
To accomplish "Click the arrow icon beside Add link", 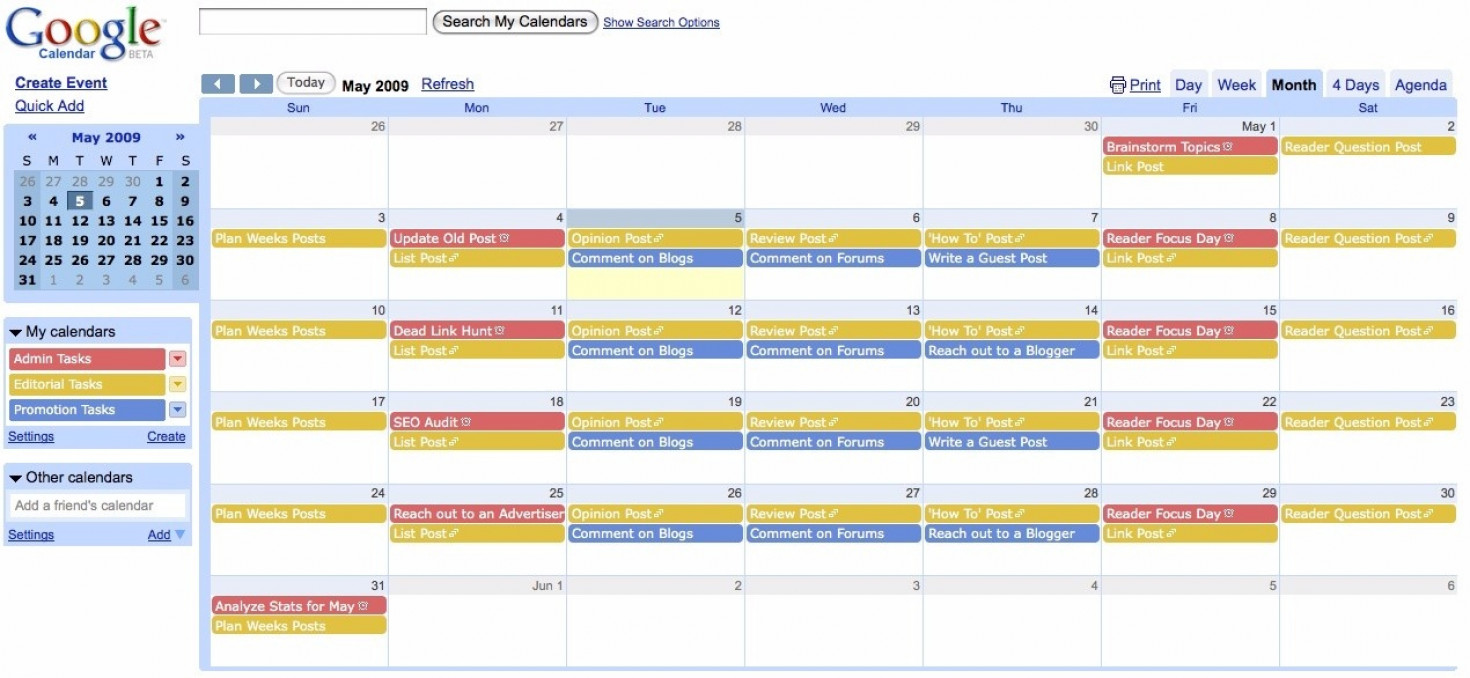I will tap(180, 535).
